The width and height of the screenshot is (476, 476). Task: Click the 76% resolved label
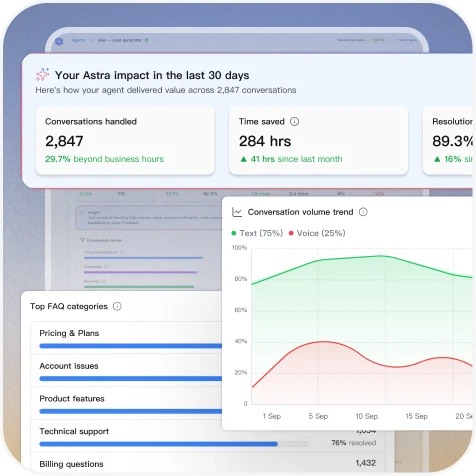click(354, 443)
